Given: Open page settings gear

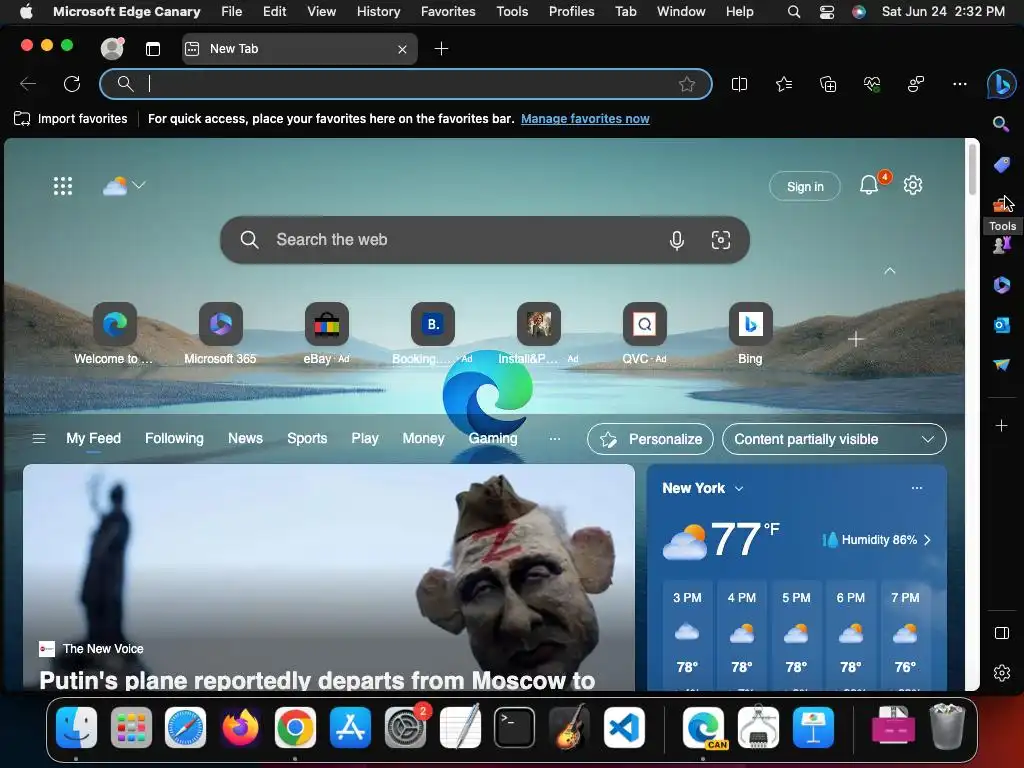Looking at the screenshot, I should (912, 185).
